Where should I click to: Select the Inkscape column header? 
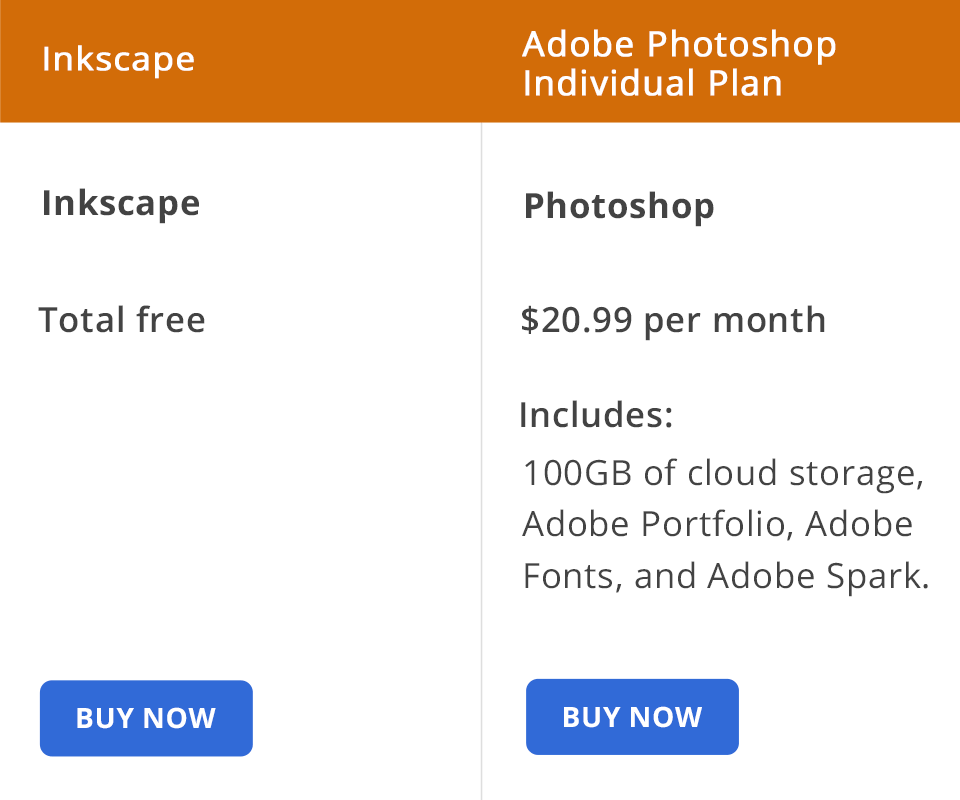click(118, 58)
